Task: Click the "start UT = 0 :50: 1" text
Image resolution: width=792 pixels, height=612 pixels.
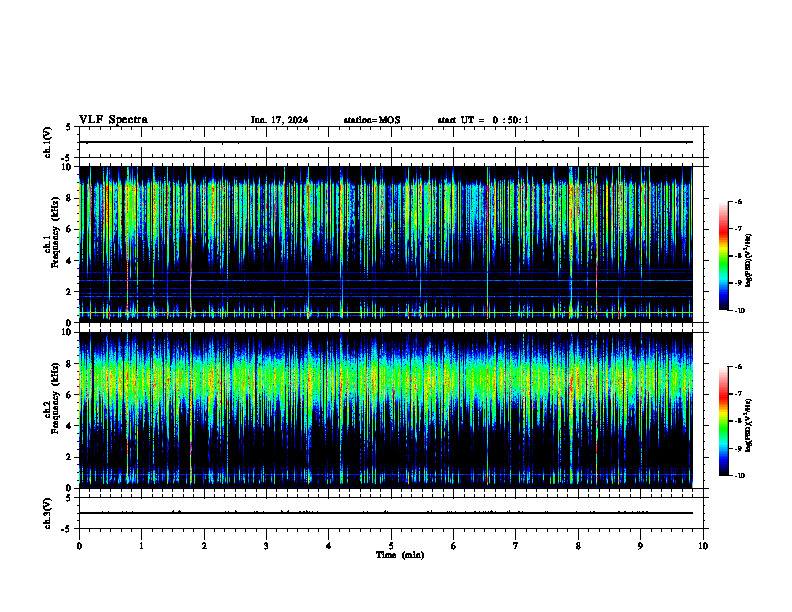Action: pos(483,120)
